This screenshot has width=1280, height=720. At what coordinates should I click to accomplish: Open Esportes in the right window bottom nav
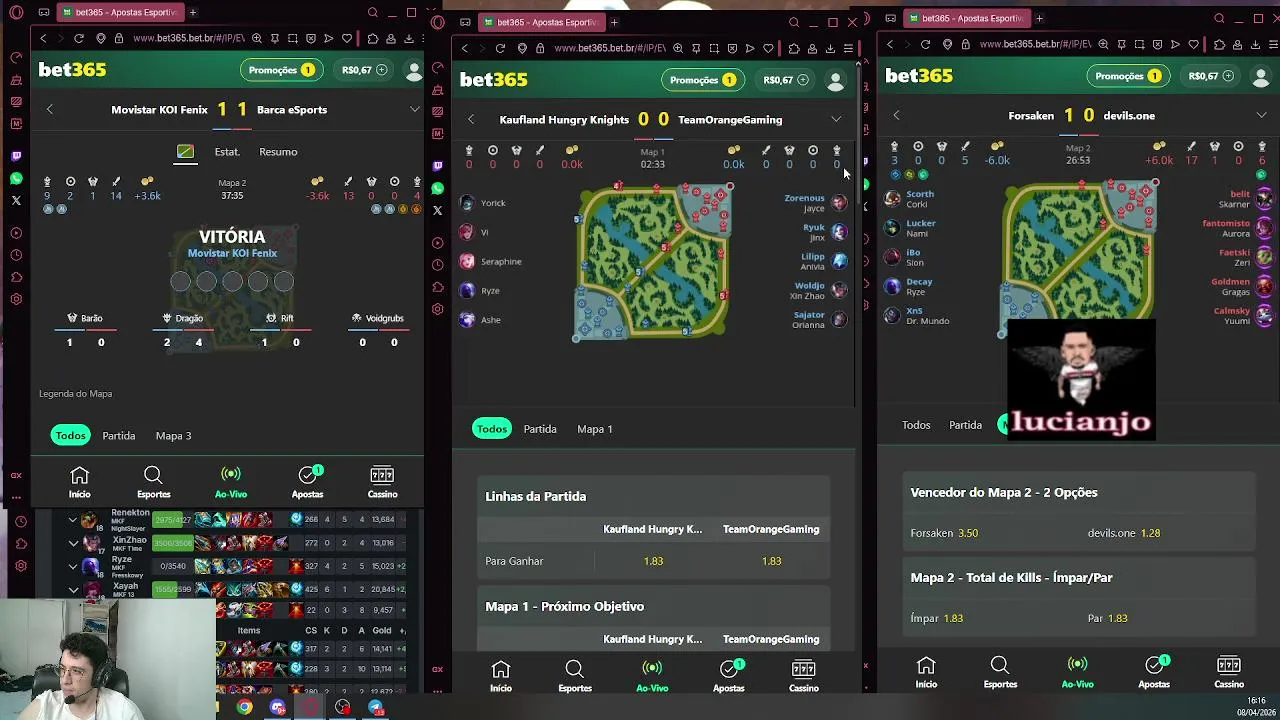[1000, 672]
